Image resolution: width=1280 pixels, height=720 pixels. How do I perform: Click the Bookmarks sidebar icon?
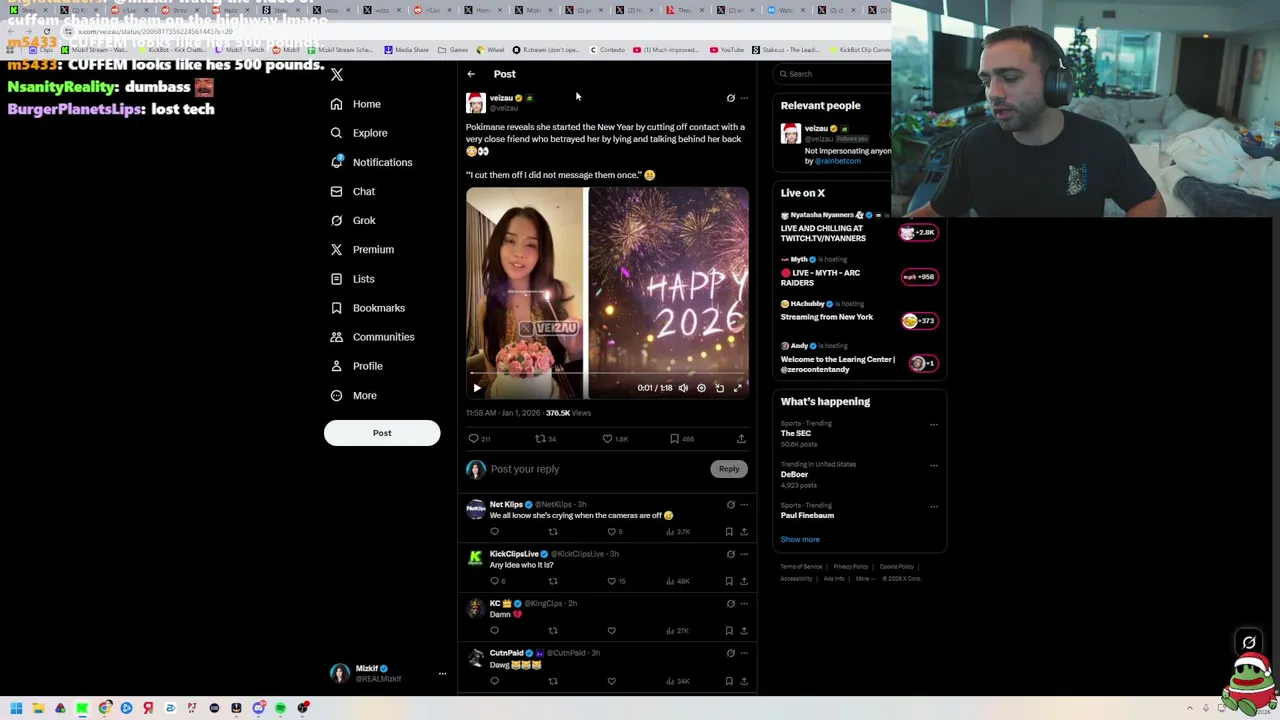coord(337,308)
